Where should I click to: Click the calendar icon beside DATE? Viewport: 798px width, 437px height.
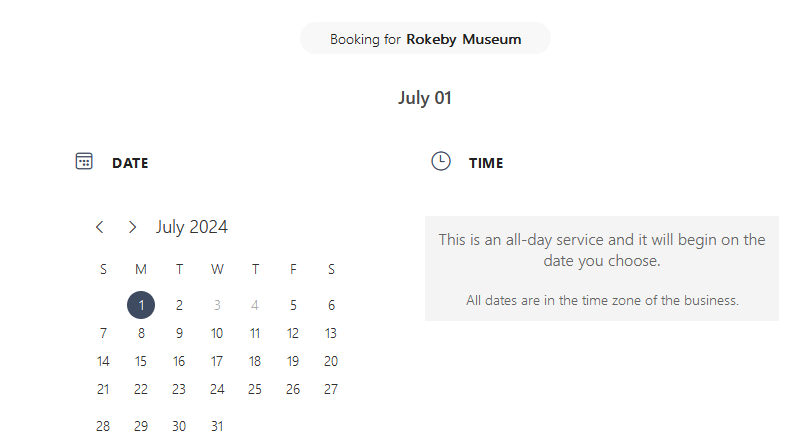(x=84, y=161)
